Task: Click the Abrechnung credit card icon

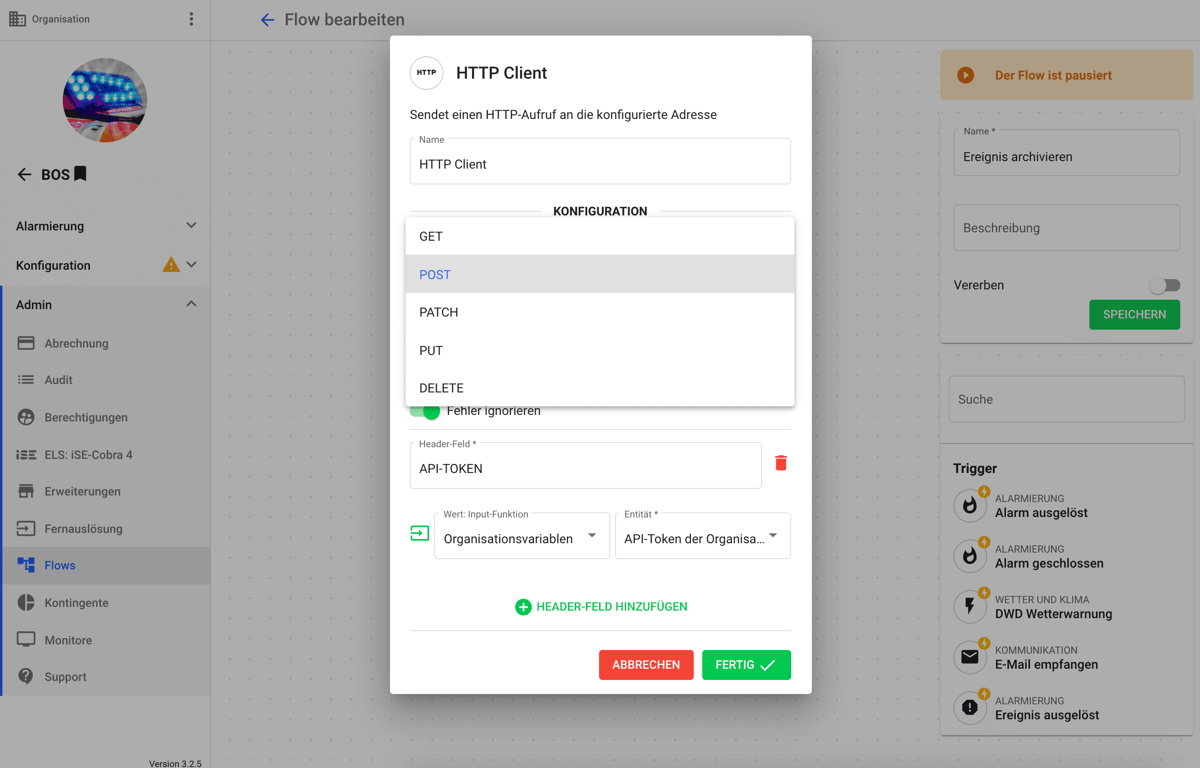Action: (26, 343)
